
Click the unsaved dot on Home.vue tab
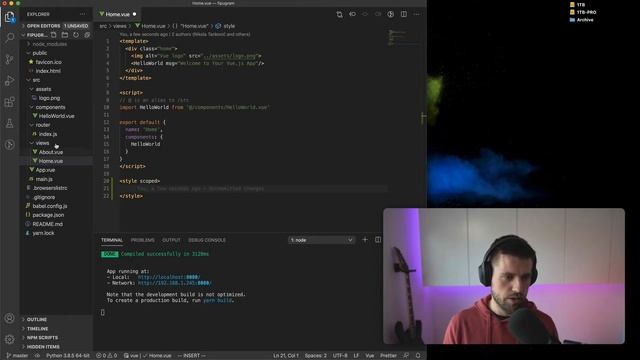pyautogui.click(x=134, y=14)
